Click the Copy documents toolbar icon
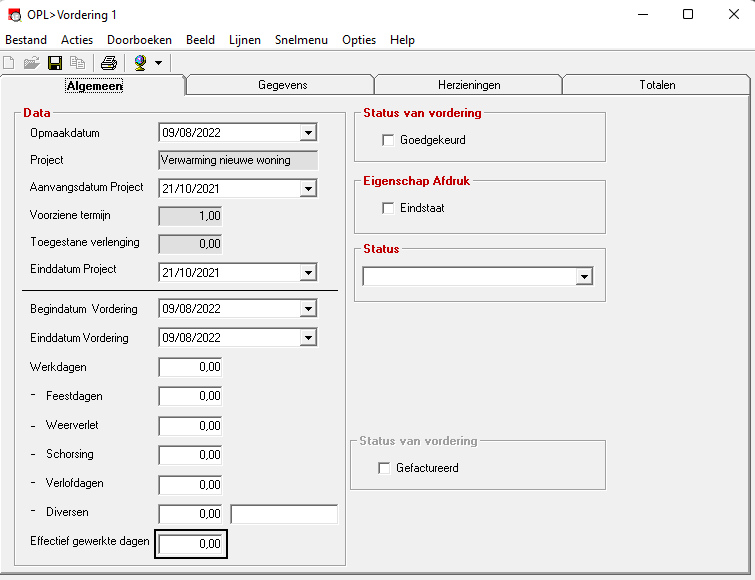Image resolution: width=755 pixels, height=580 pixels. tap(77, 63)
